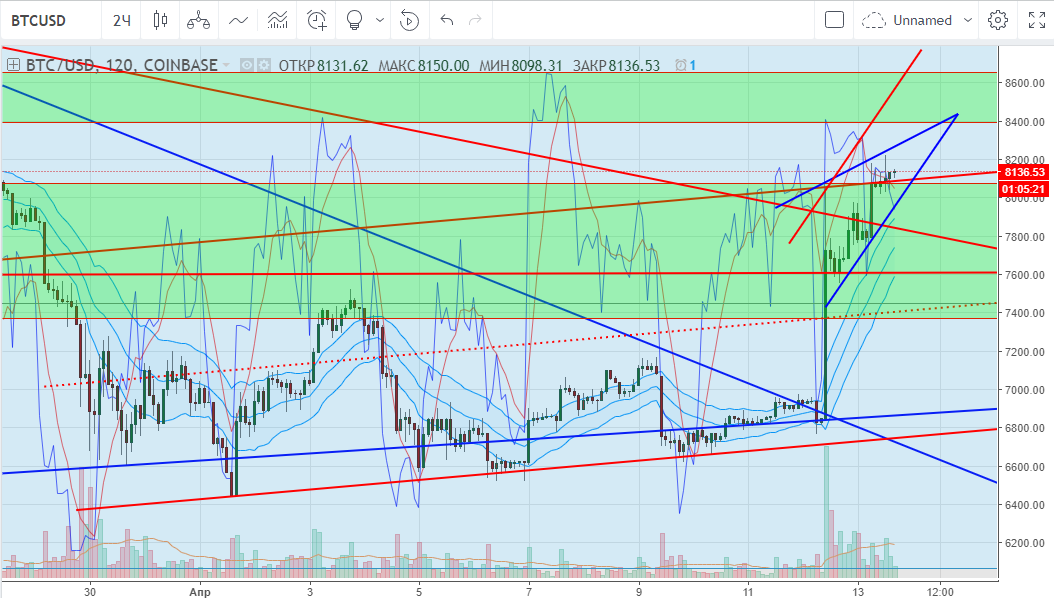The width and height of the screenshot is (1054, 598).
Task: Open dropdown arrow next to COINBASE title
Action: (227, 65)
